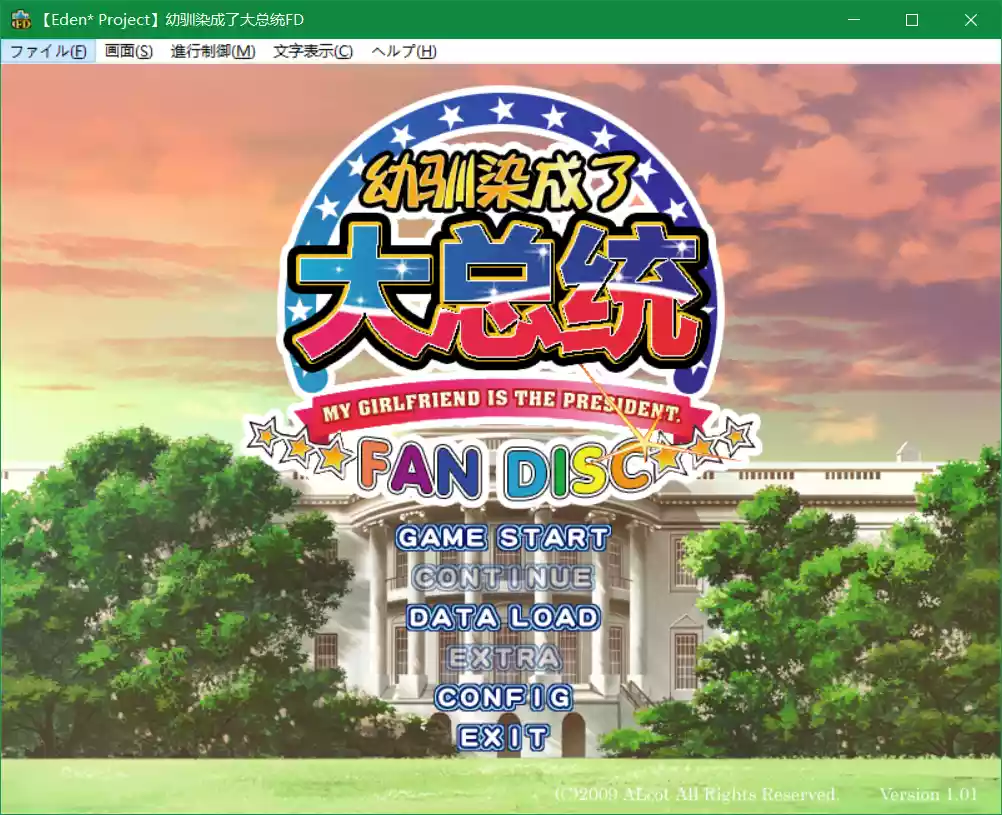The width and height of the screenshot is (1002, 815).
Task: Maximize the game window
Action: (911, 20)
